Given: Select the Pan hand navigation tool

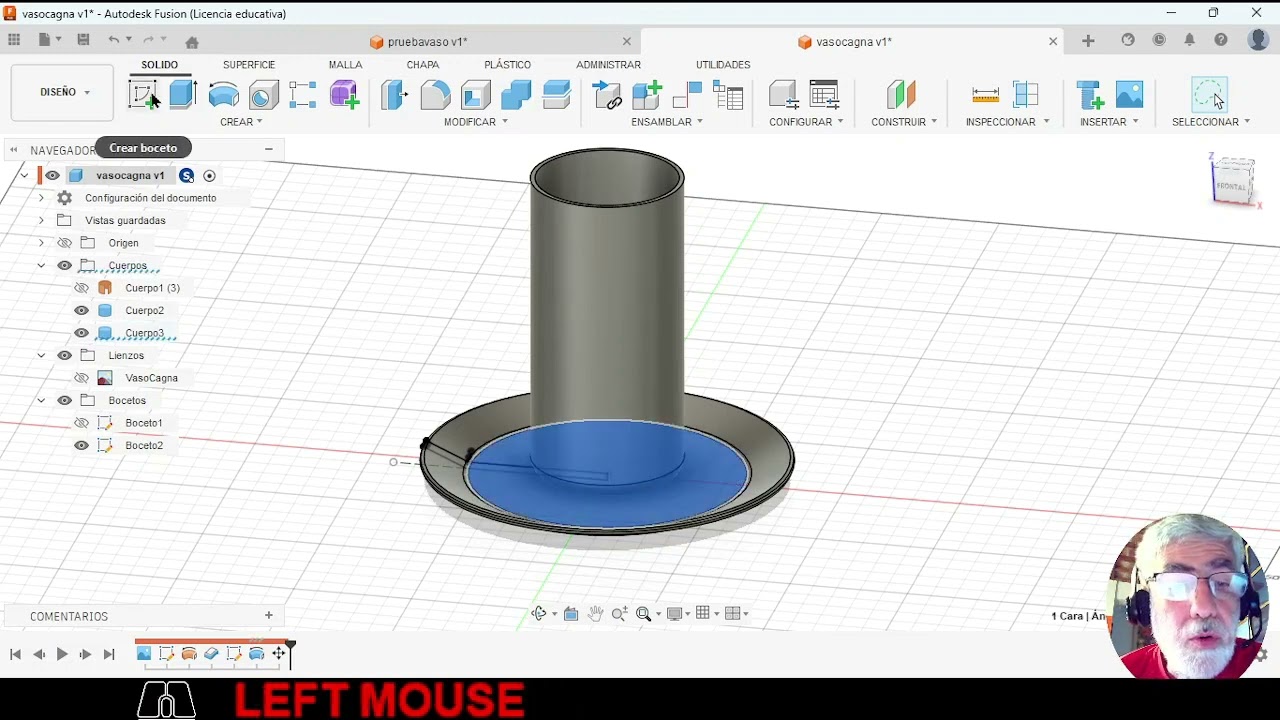Looking at the screenshot, I should tap(596, 614).
